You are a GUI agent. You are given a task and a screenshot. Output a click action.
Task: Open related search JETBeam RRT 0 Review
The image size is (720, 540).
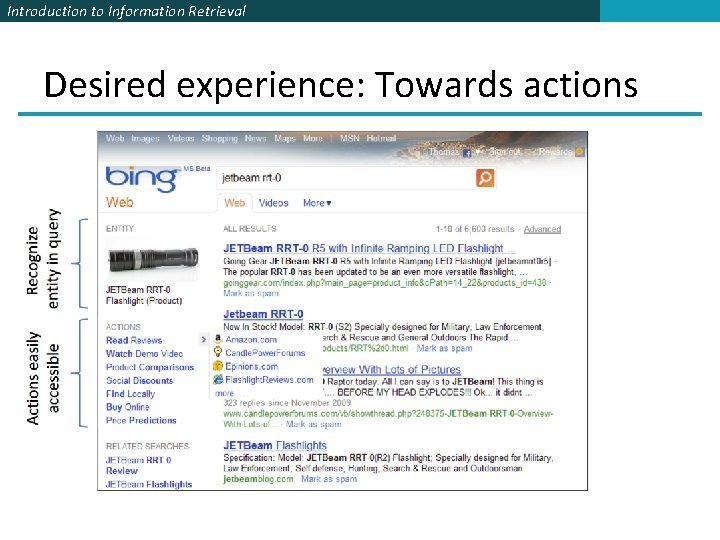click(138, 465)
